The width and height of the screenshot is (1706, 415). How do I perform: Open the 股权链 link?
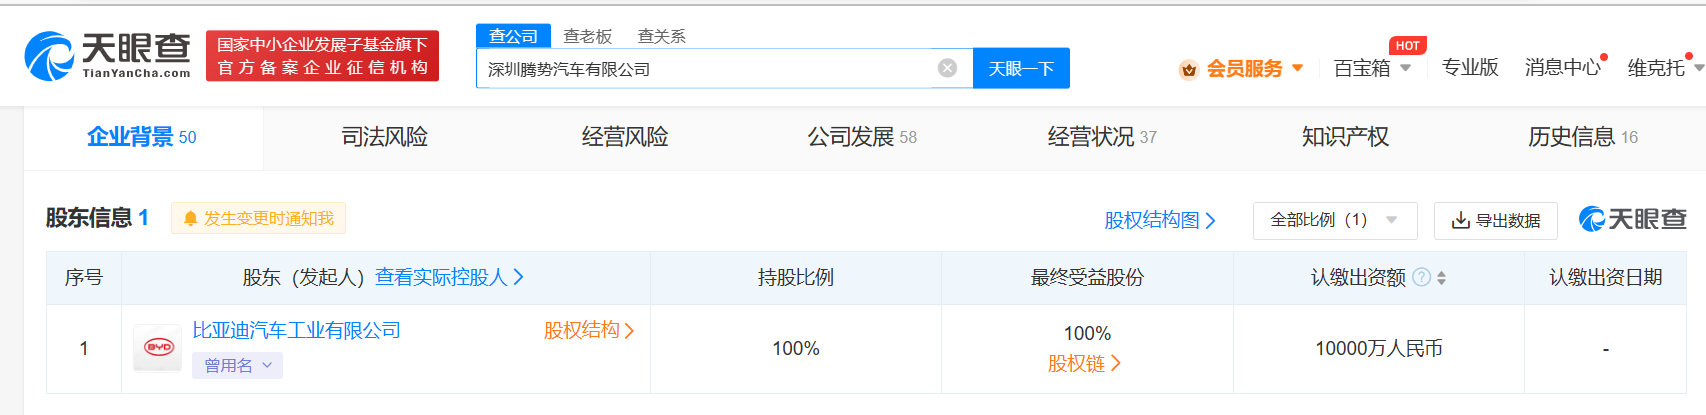pyautogui.click(x=1084, y=363)
